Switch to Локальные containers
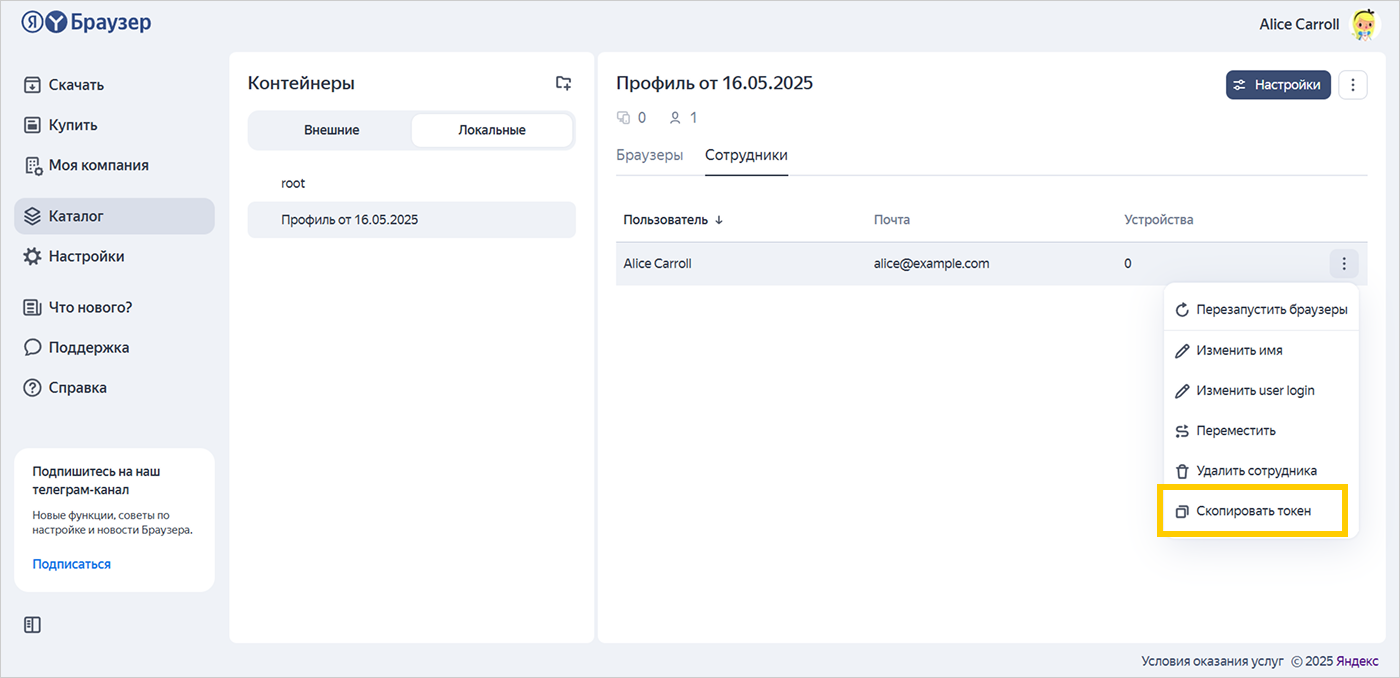The height and width of the screenshot is (678, 1400). pyautogui.click(x=492, y=130)
